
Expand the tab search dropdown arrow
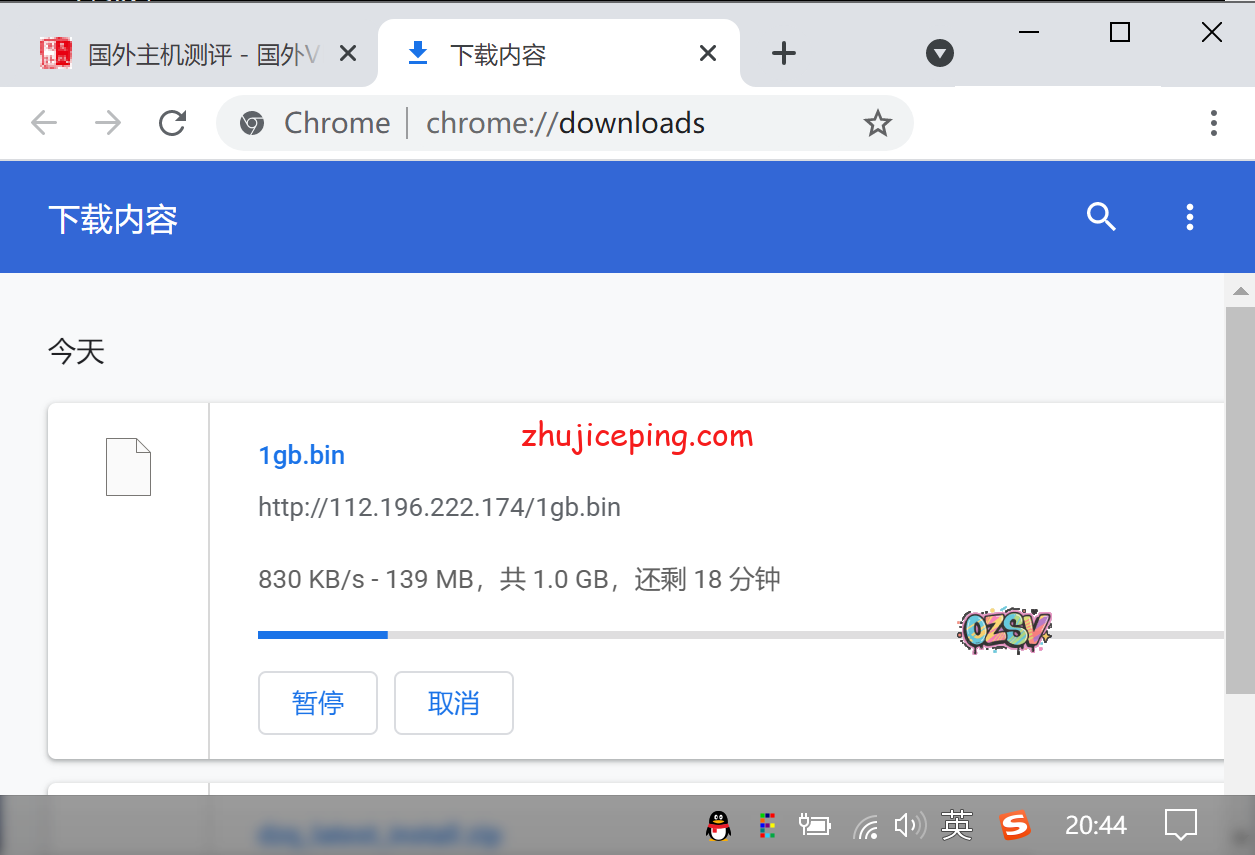939,54
